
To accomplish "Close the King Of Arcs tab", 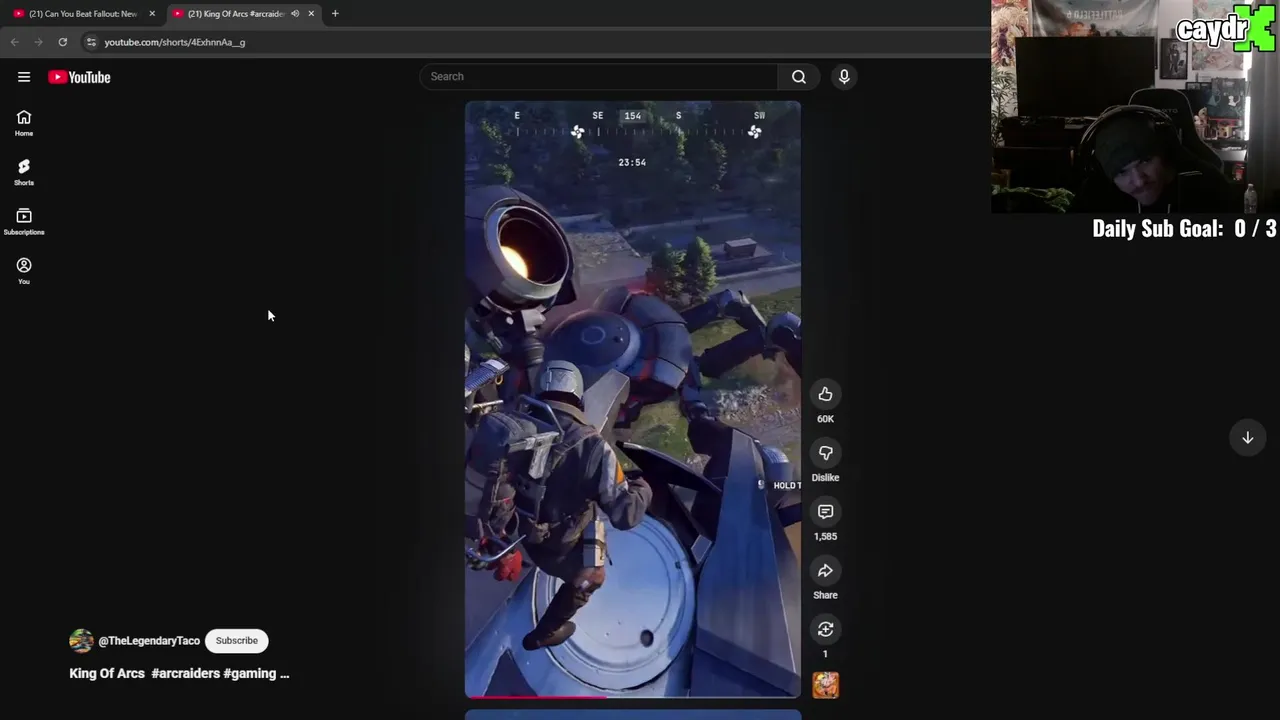I will pyautogui.click(x=311, y=13).
